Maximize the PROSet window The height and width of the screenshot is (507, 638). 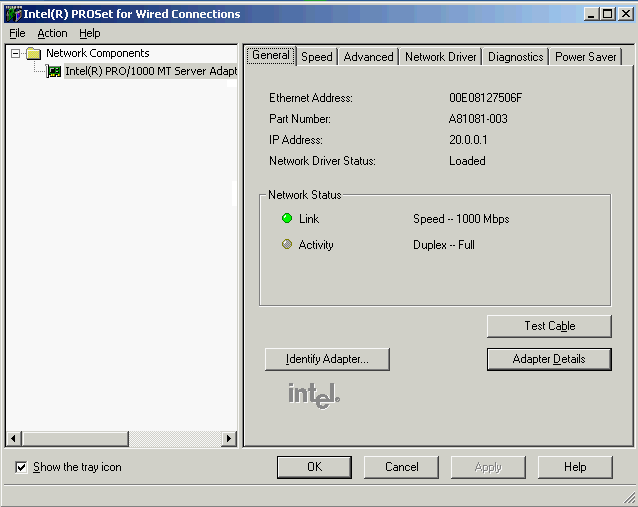pos(607,14)
